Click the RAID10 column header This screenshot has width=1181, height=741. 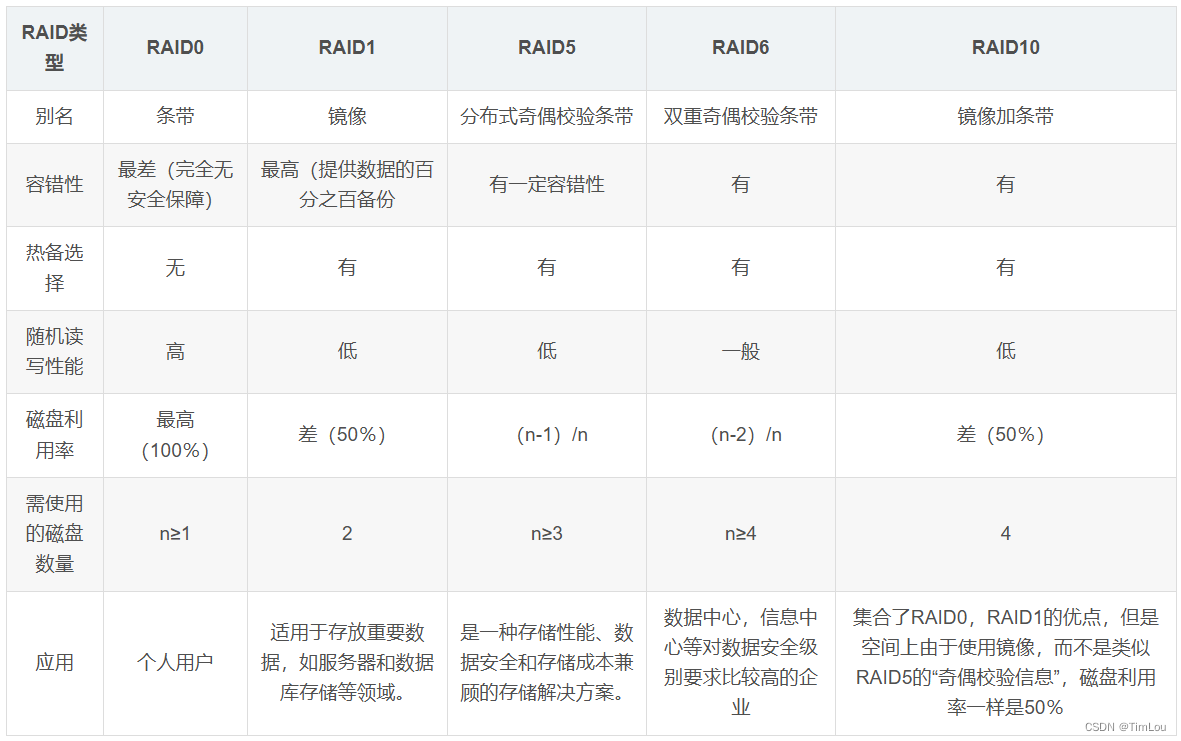[x=1006, y=48]
